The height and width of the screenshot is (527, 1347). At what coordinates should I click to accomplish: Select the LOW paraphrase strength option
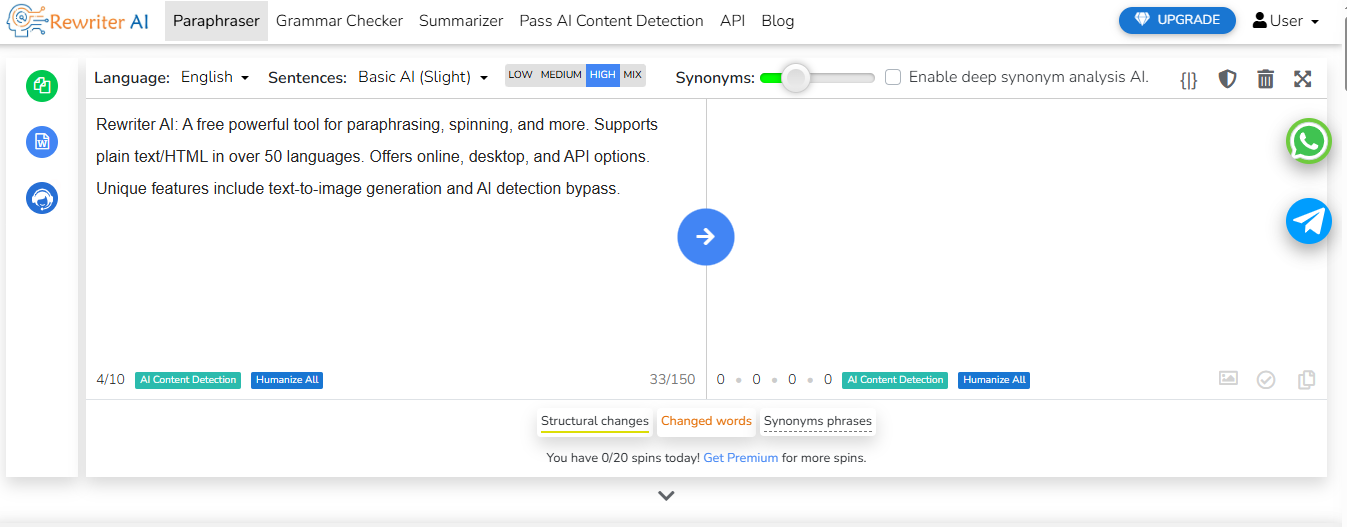520,75
